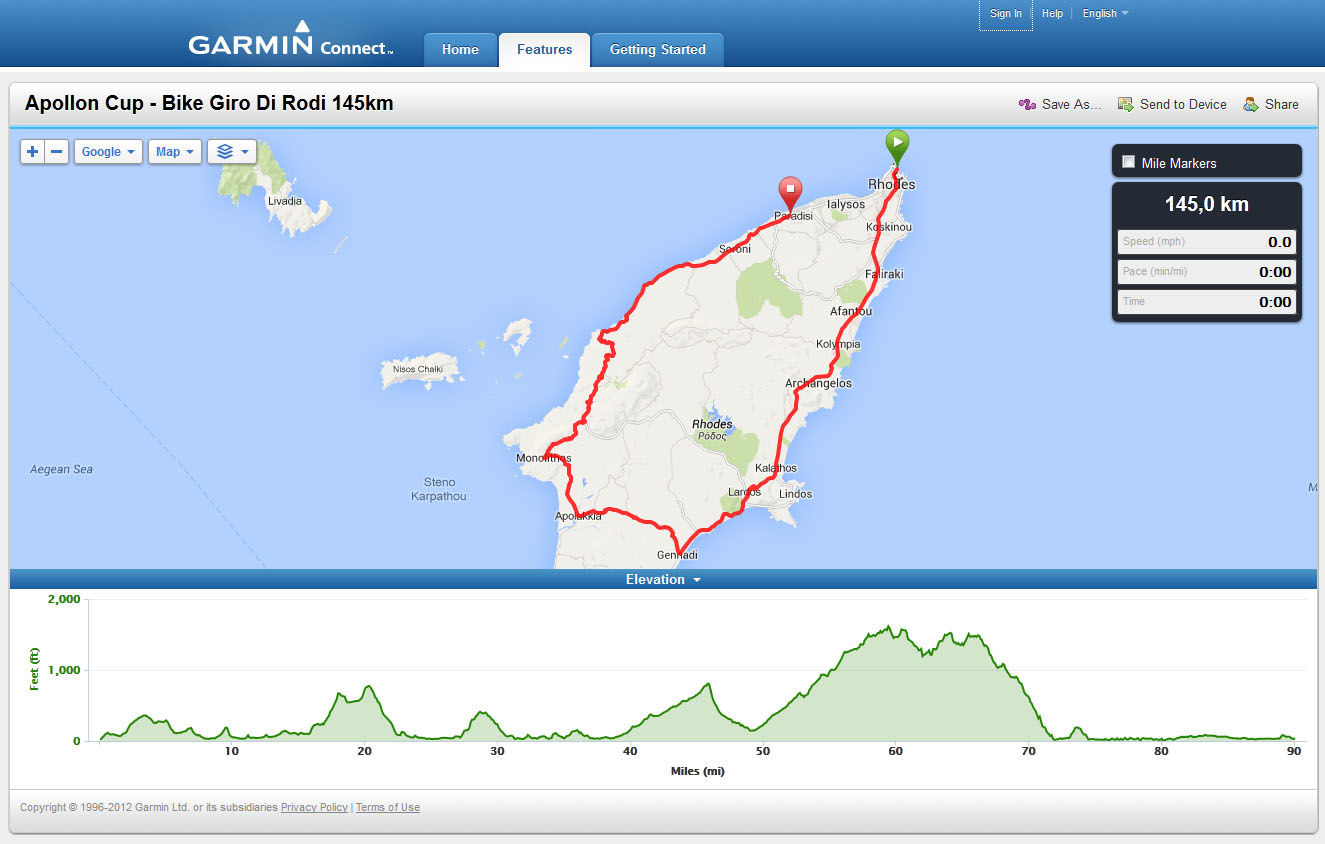Screen dimensions: 1325x844
Task: Click the Save As icon
Action: coord(1027,104)
